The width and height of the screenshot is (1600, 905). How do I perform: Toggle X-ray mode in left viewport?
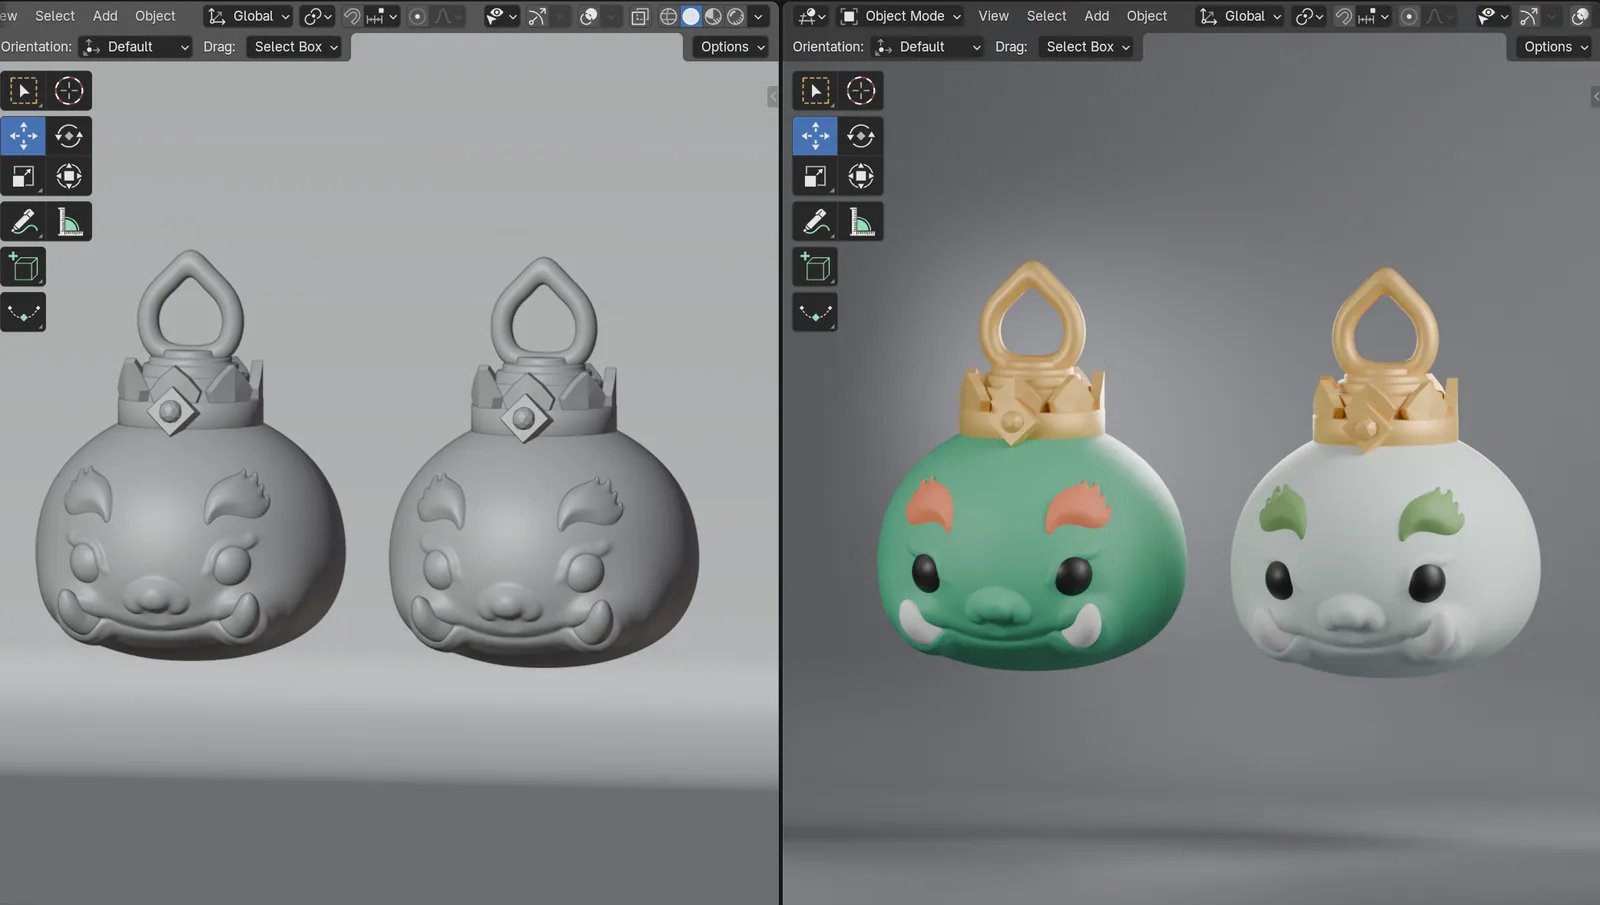pyautogui.click(x=640, y=16)
